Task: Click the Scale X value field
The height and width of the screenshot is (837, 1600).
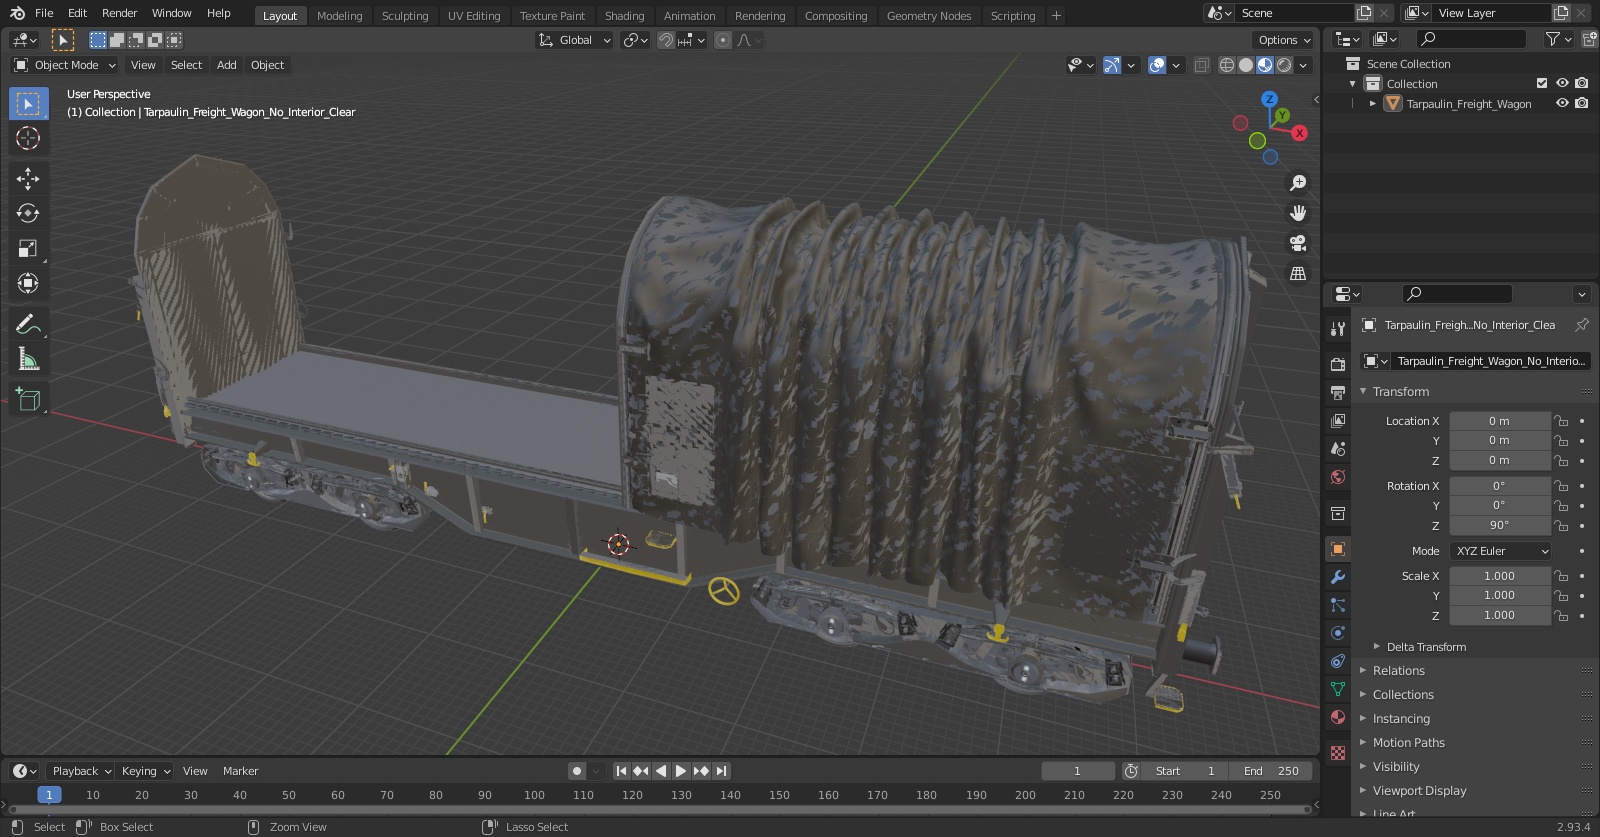Action: (1500, 576)
